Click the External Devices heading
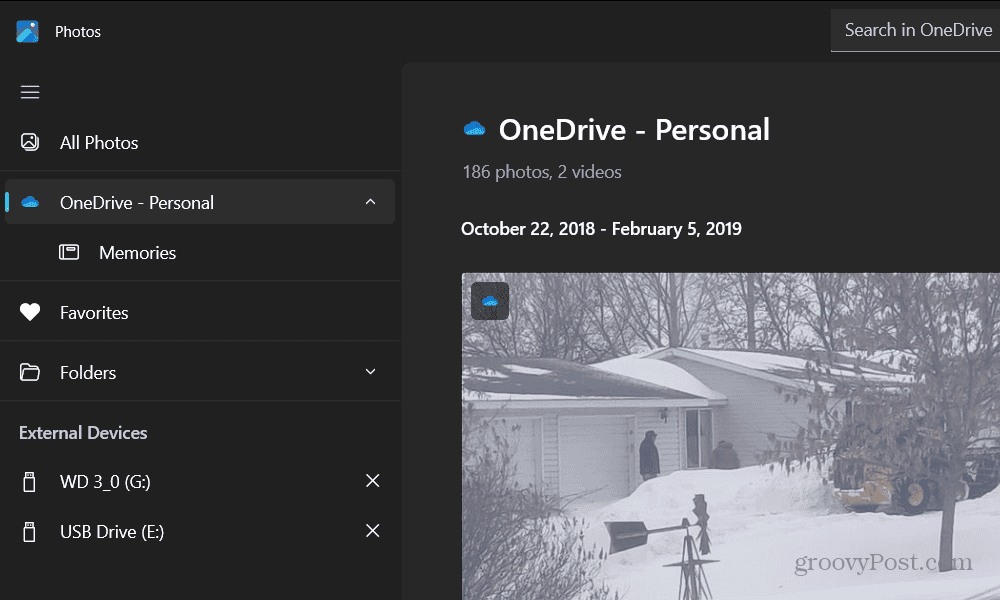Image resolution: width=1000 pixels, height=600 pixels. 83,433
